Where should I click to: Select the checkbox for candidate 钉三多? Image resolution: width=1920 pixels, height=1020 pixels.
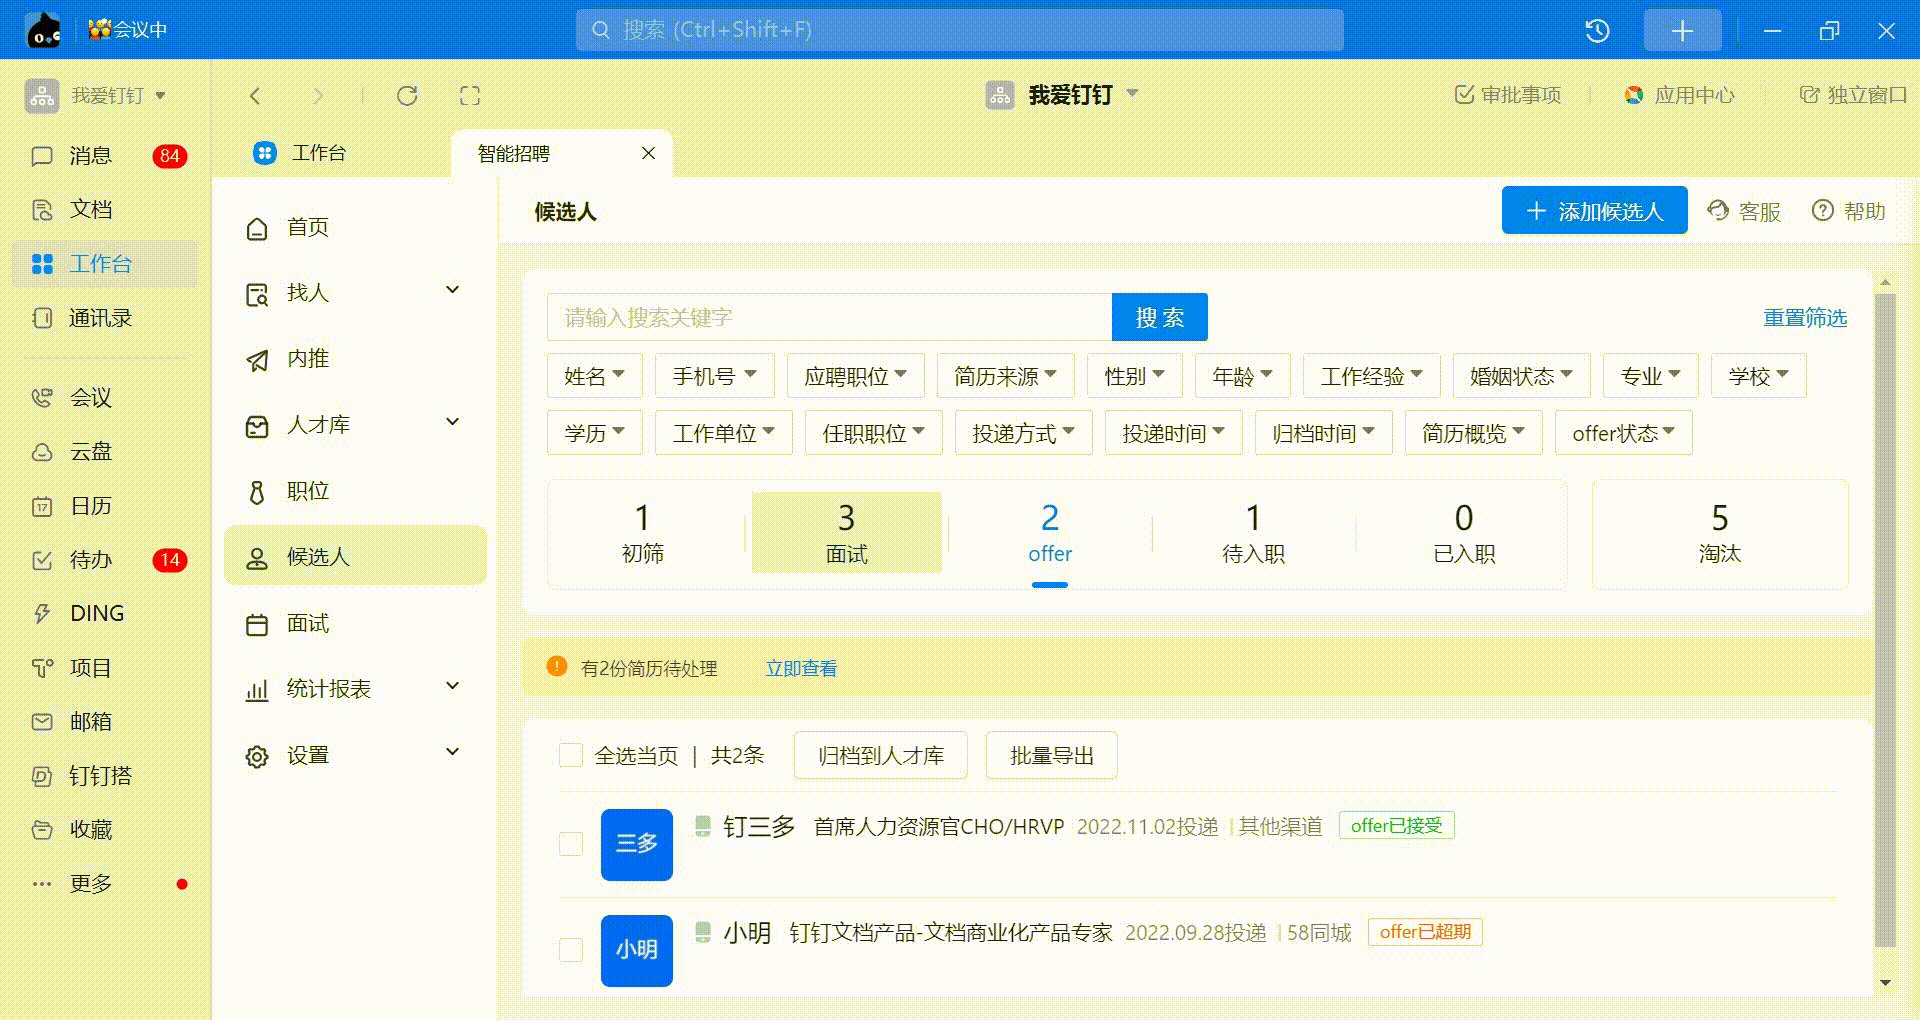click(x=571, y=844)
